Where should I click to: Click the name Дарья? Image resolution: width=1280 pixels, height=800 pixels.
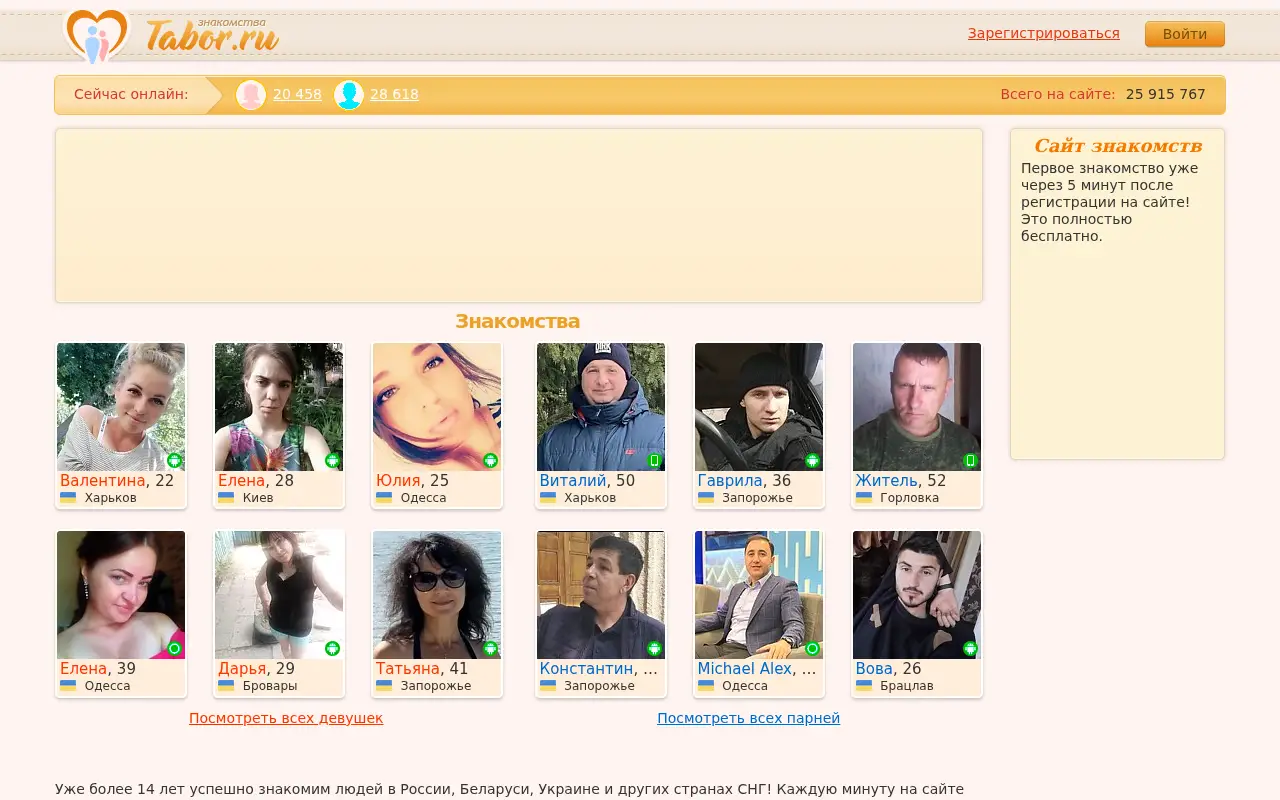pos(242,669)
